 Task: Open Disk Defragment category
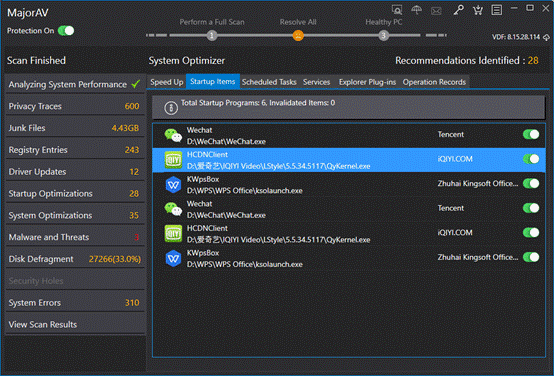pos(75,259)
